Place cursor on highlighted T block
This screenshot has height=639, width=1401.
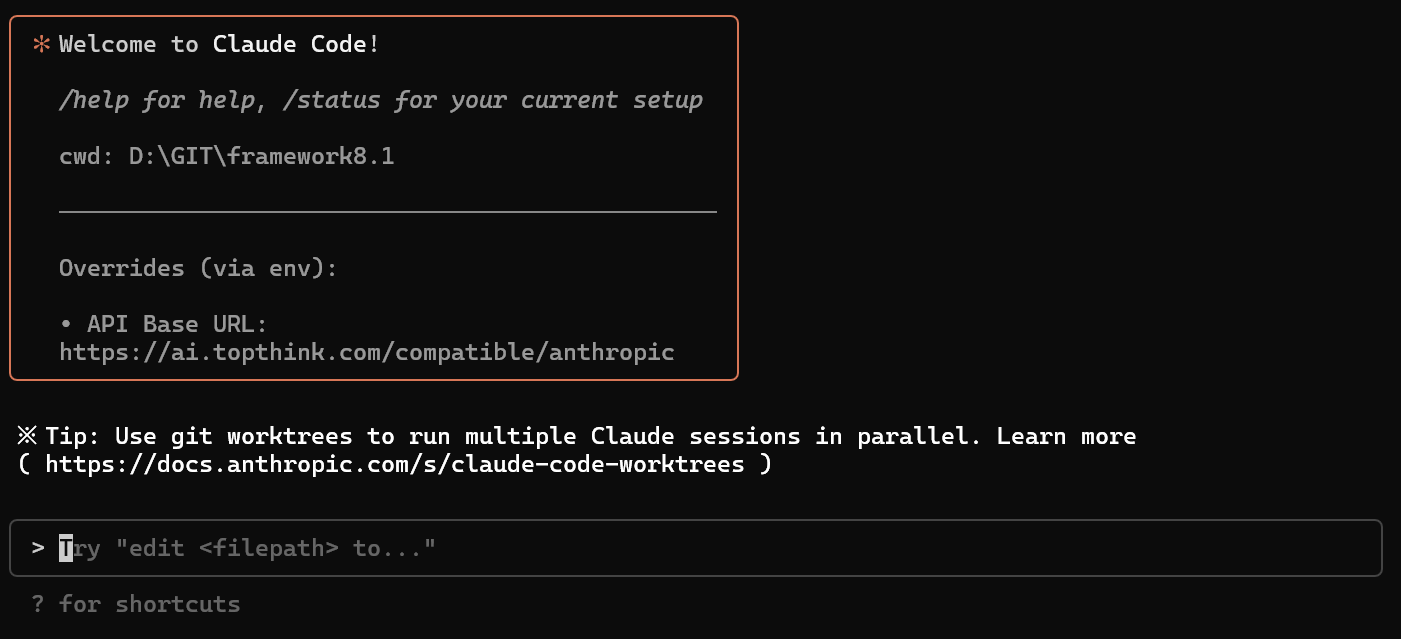(66, 548)
